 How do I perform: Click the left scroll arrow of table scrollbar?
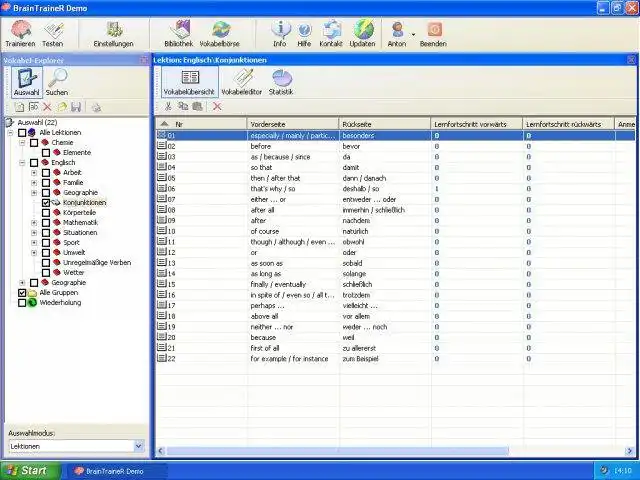tap(160, 451)
